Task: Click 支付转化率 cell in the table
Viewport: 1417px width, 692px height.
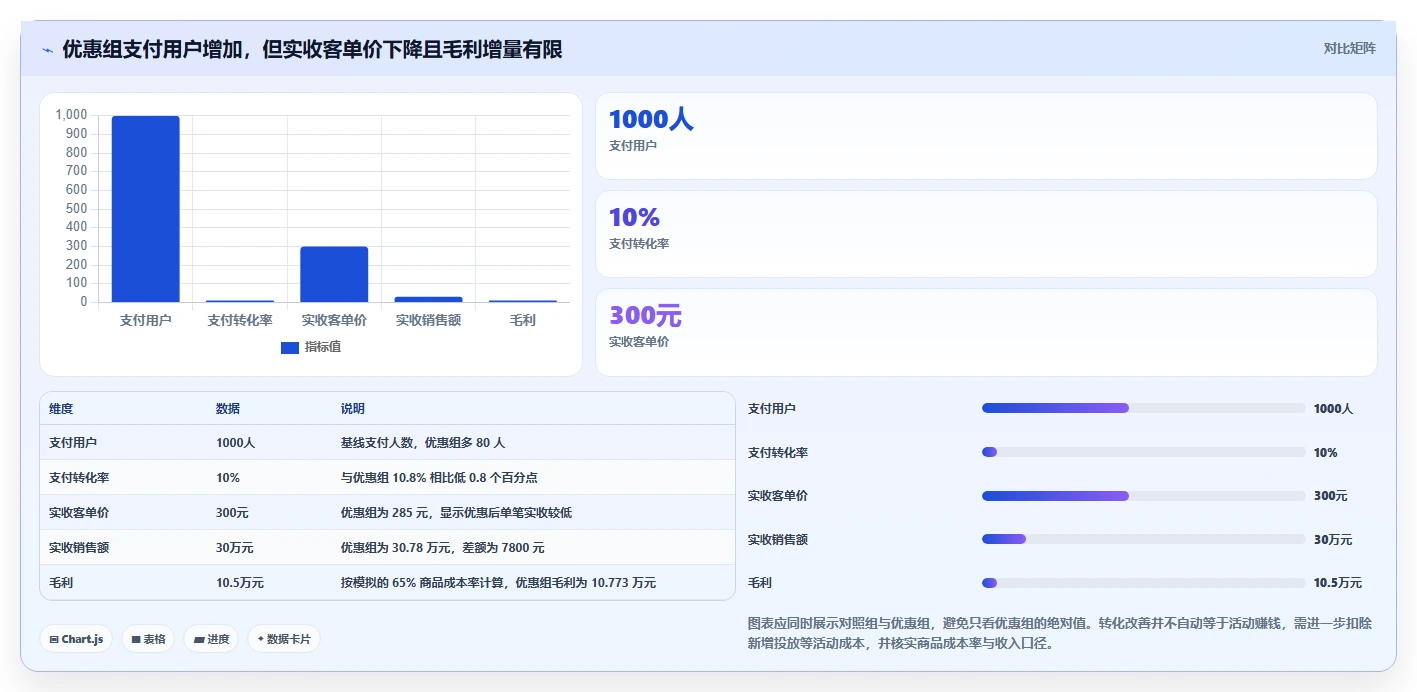Action: click(79, 477)
